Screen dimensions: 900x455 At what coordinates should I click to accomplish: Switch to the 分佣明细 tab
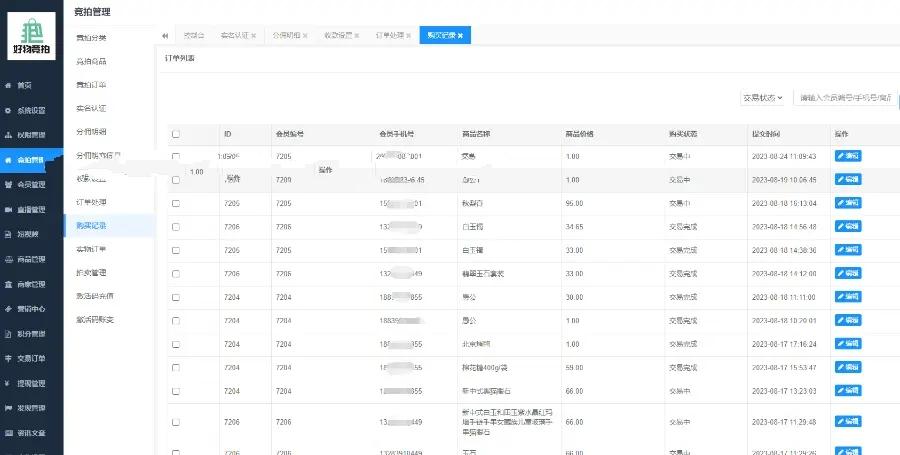pos(286,36)
